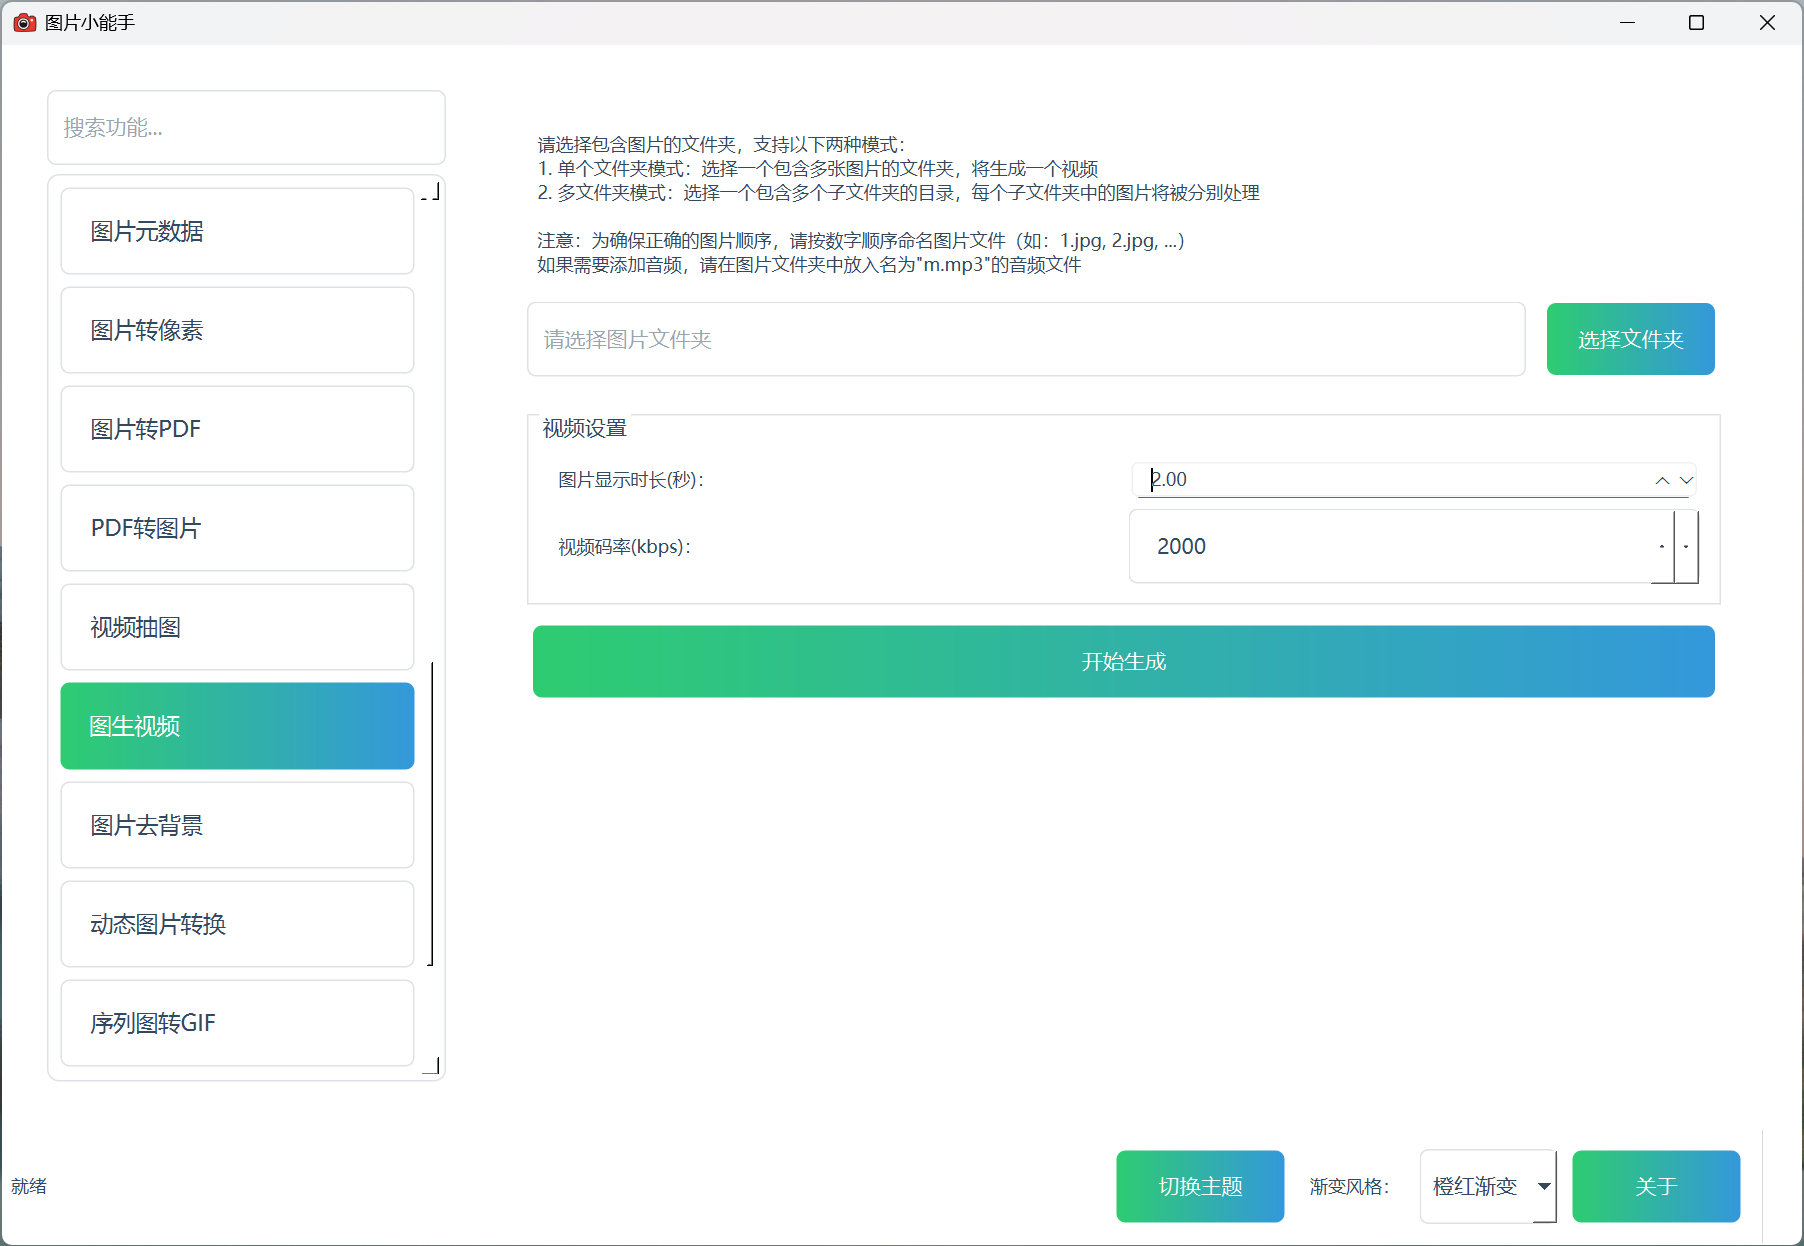Screen dimensions: 1804x1246
Task: Open the 序列图转GIF tool
Action: tap(237, 1023)
